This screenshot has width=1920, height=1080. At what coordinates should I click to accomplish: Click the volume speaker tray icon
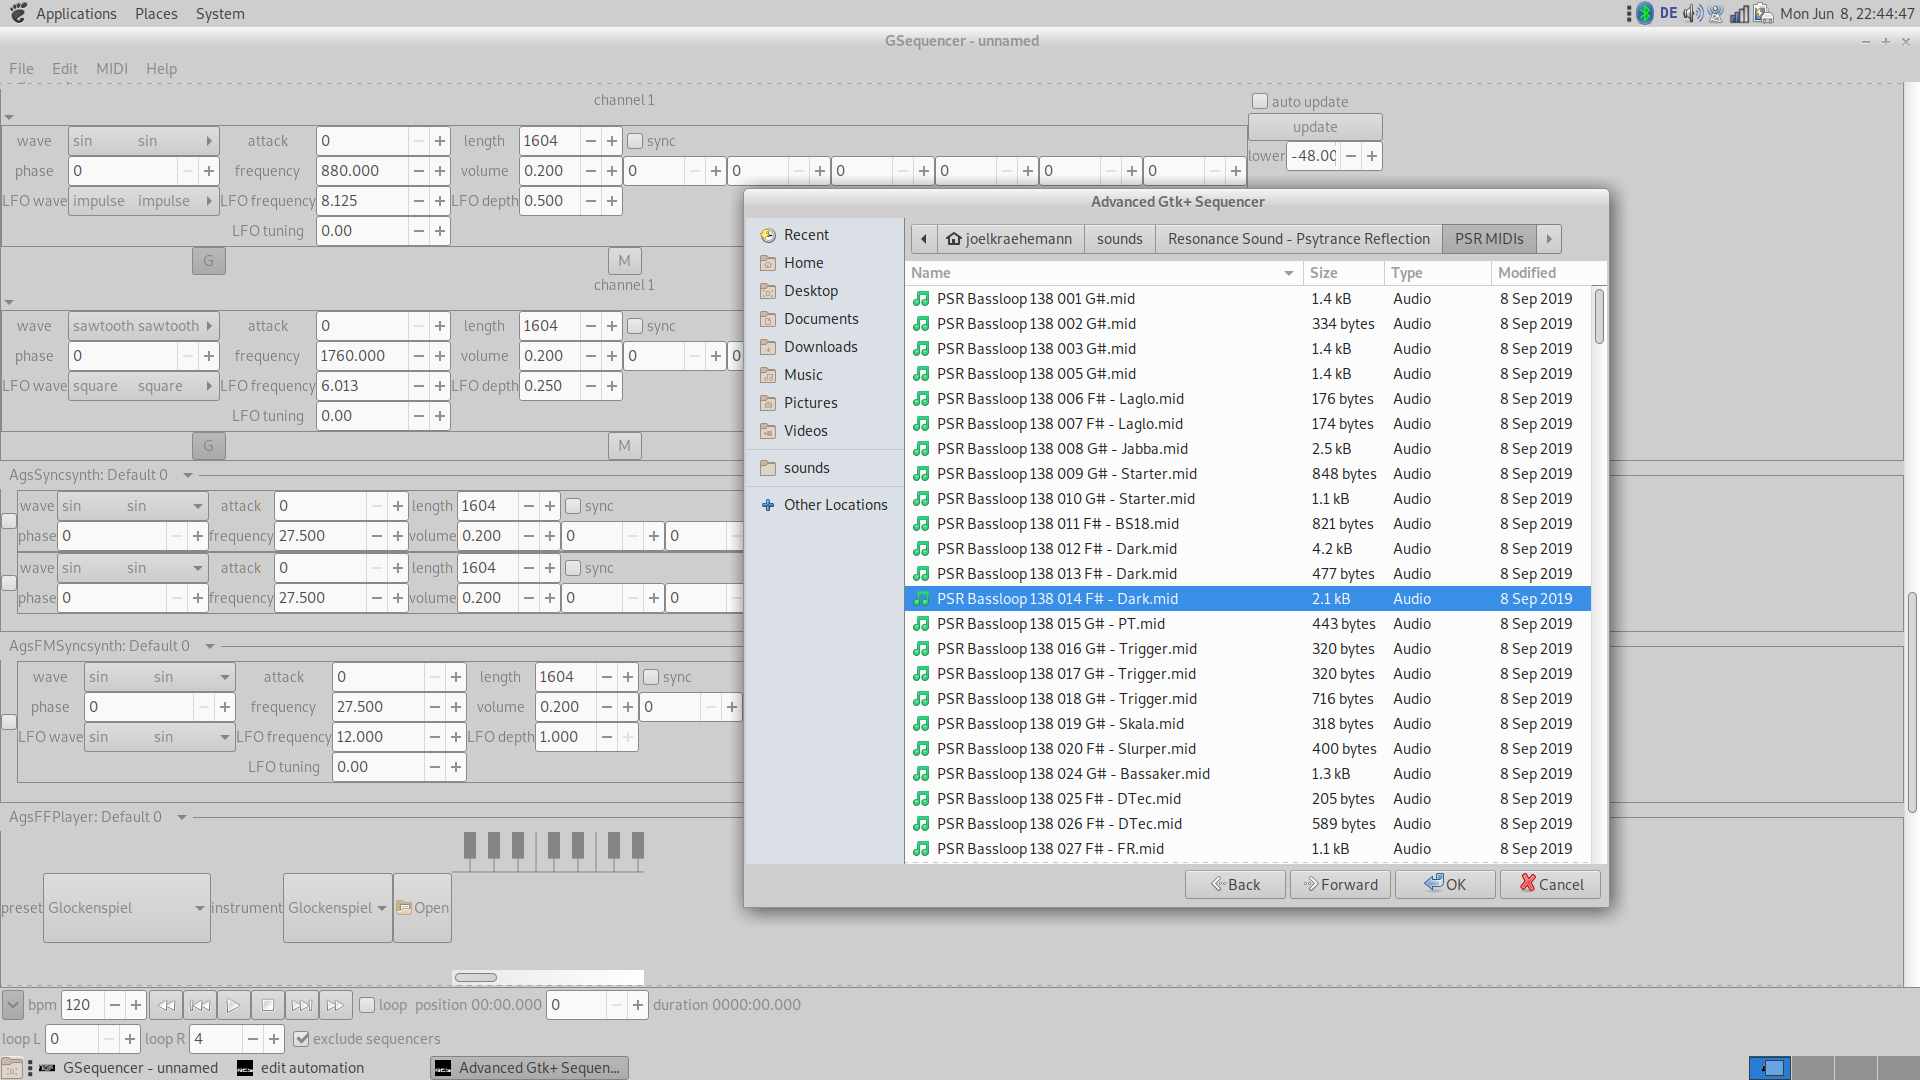tap(1692, 14)
